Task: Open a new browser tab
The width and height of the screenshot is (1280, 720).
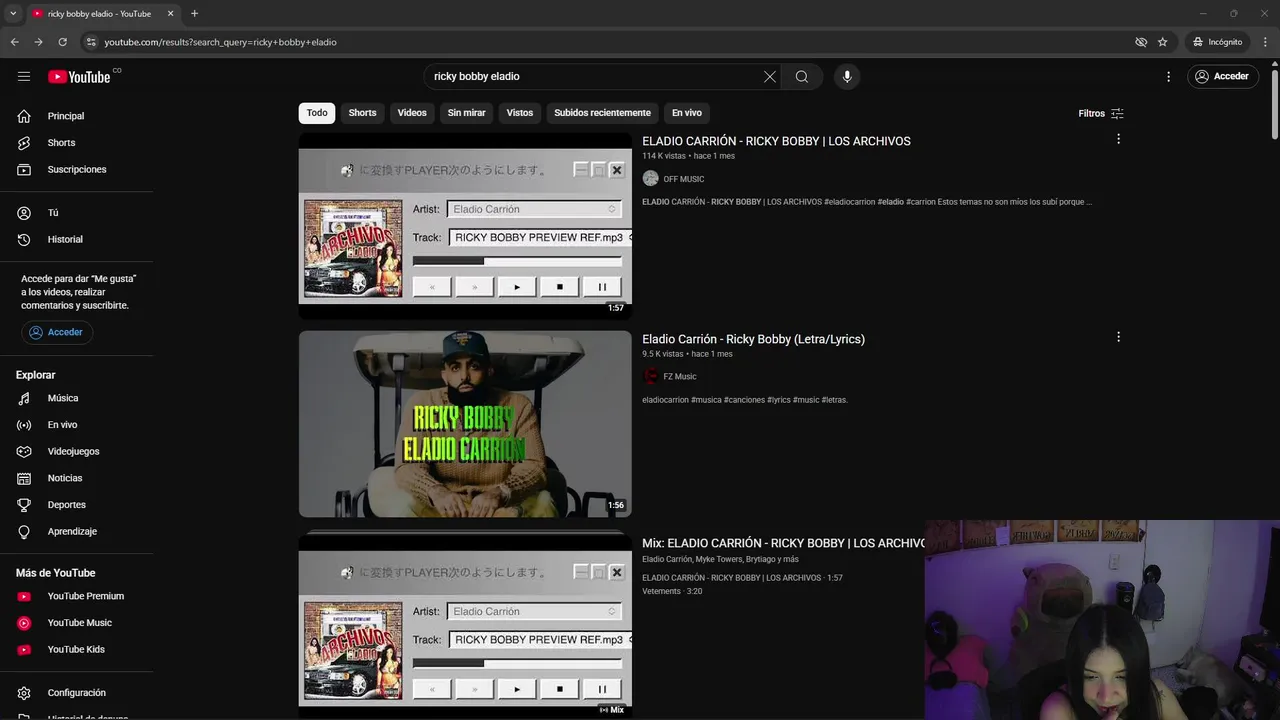Action: coord(194,14)
